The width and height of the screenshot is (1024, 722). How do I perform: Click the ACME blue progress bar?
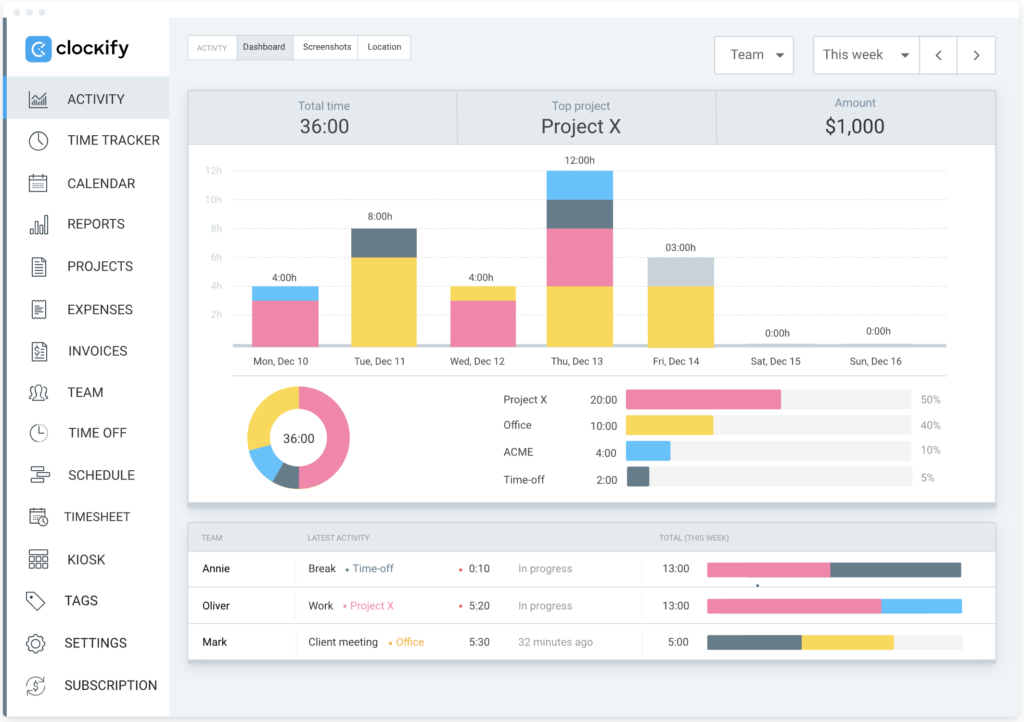pos(648,451)
